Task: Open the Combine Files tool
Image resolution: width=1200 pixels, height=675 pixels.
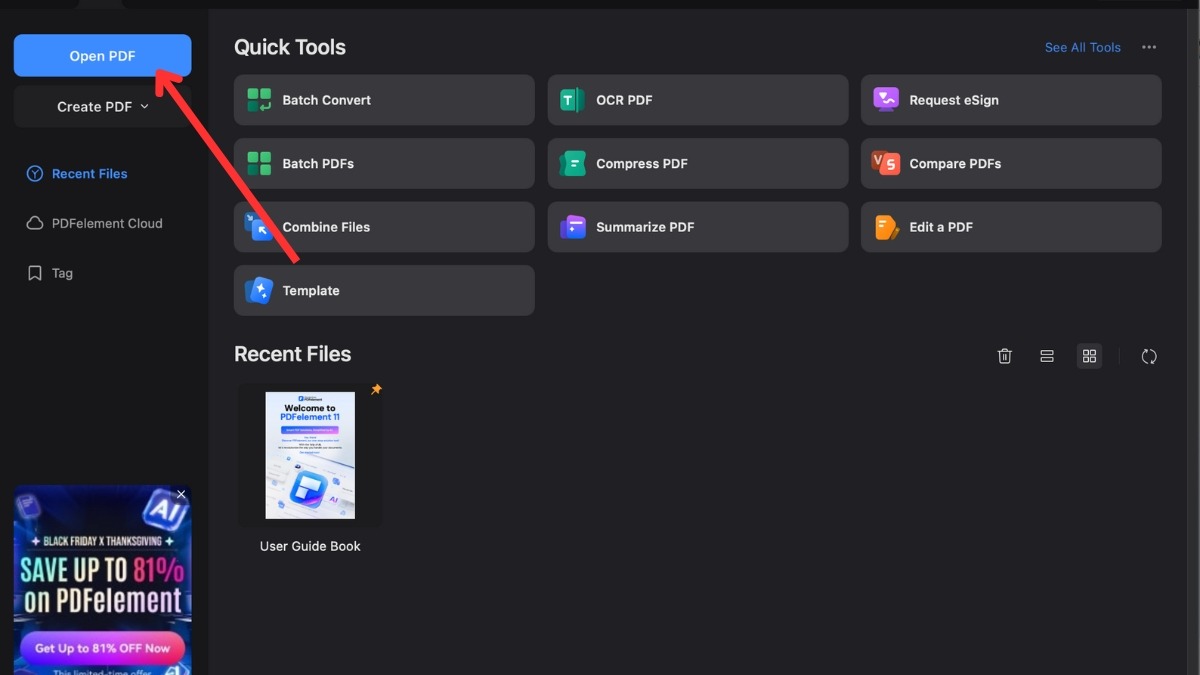Action: click(384, 227)
